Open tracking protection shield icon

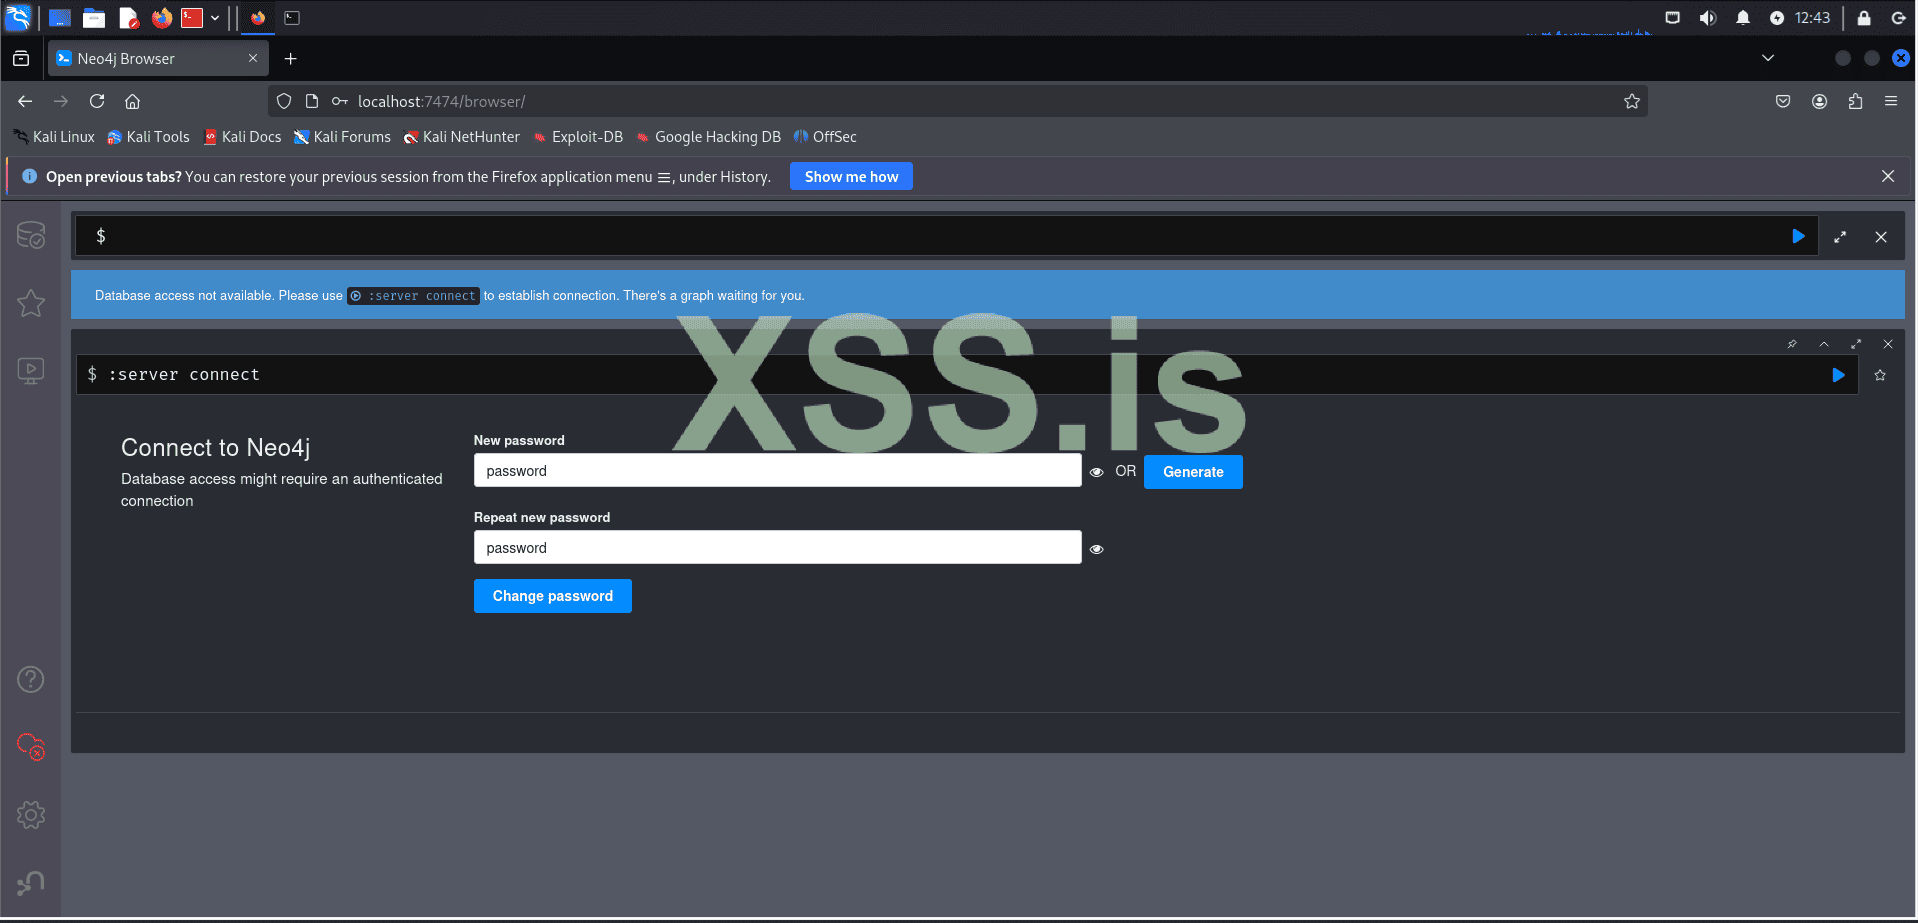click(284, 101)
